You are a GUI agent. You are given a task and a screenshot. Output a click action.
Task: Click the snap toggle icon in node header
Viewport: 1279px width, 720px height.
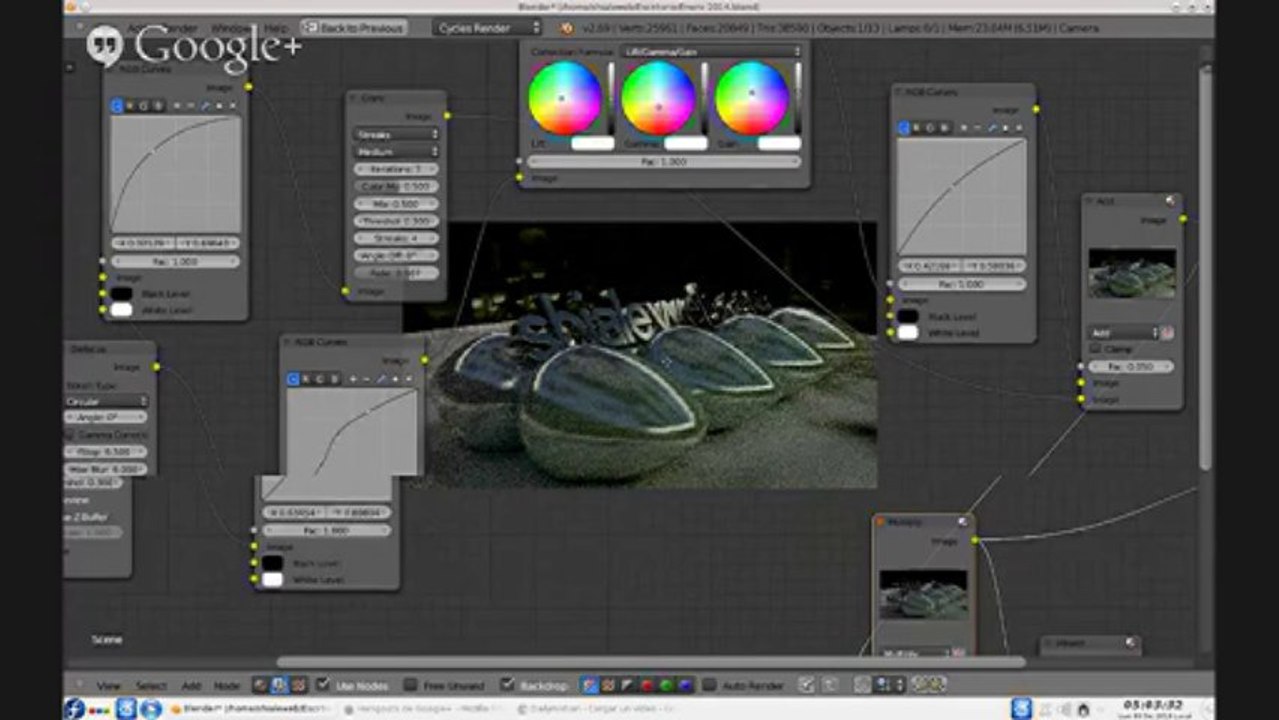click(x=862, y=685)
